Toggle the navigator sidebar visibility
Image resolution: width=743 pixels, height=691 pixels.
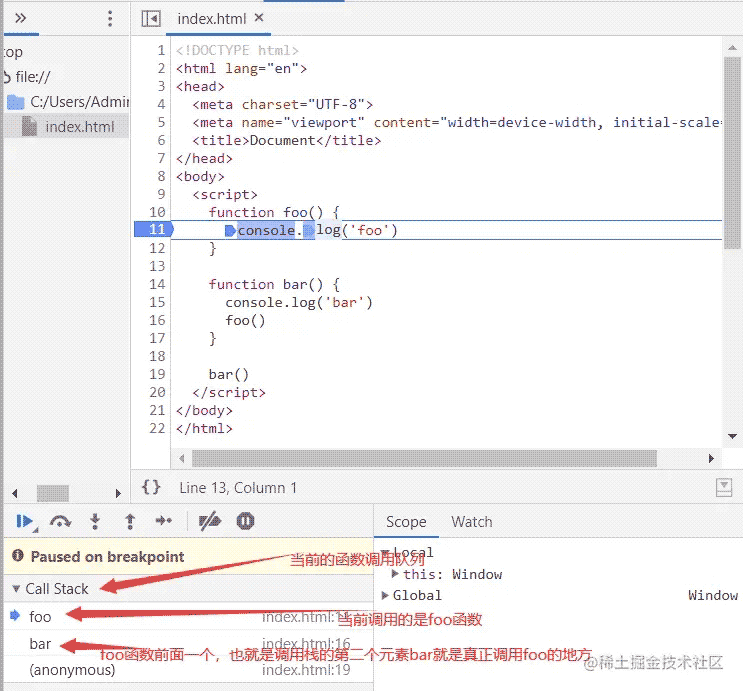click(x=151, y=18)
